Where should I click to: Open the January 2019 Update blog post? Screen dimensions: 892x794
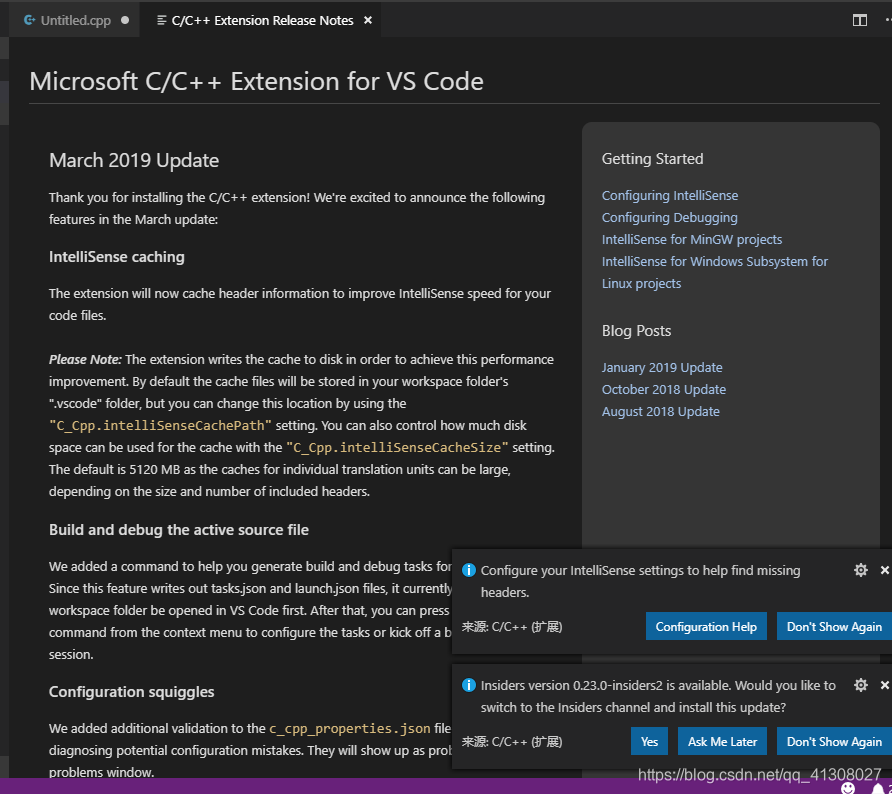(662, 368)
